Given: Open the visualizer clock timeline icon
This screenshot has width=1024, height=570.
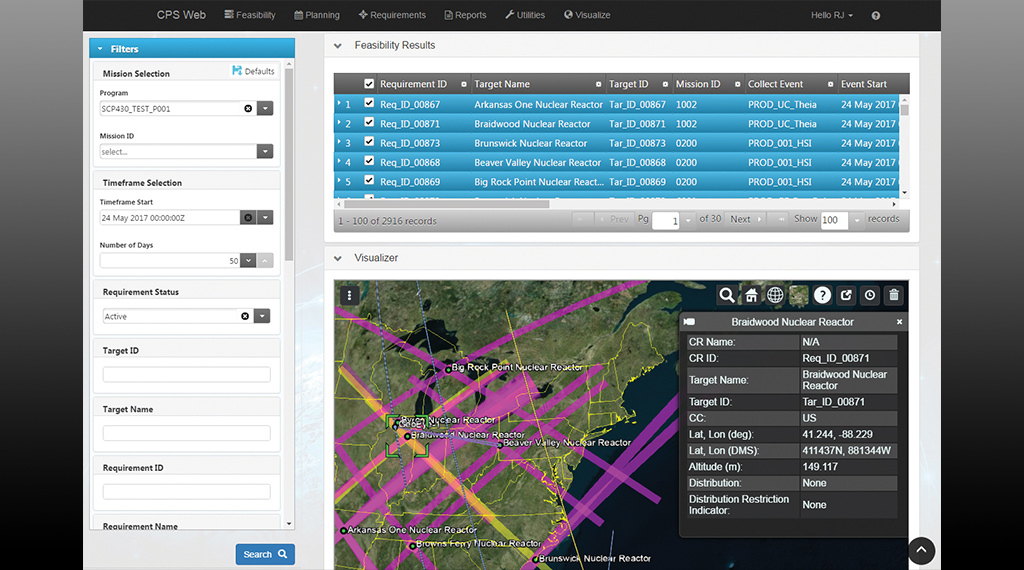Looking at the screenshot, I should click(870, 295).
